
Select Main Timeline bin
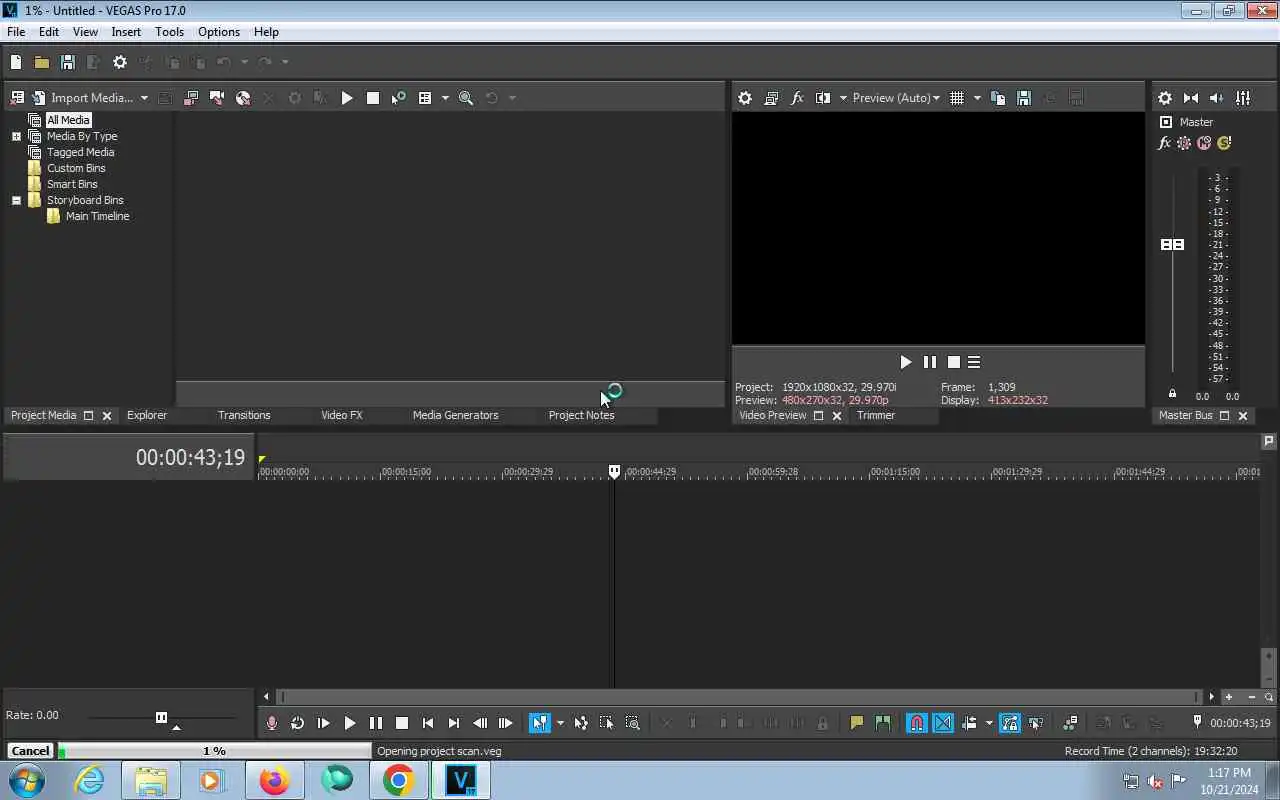click(x=97, y=216)
